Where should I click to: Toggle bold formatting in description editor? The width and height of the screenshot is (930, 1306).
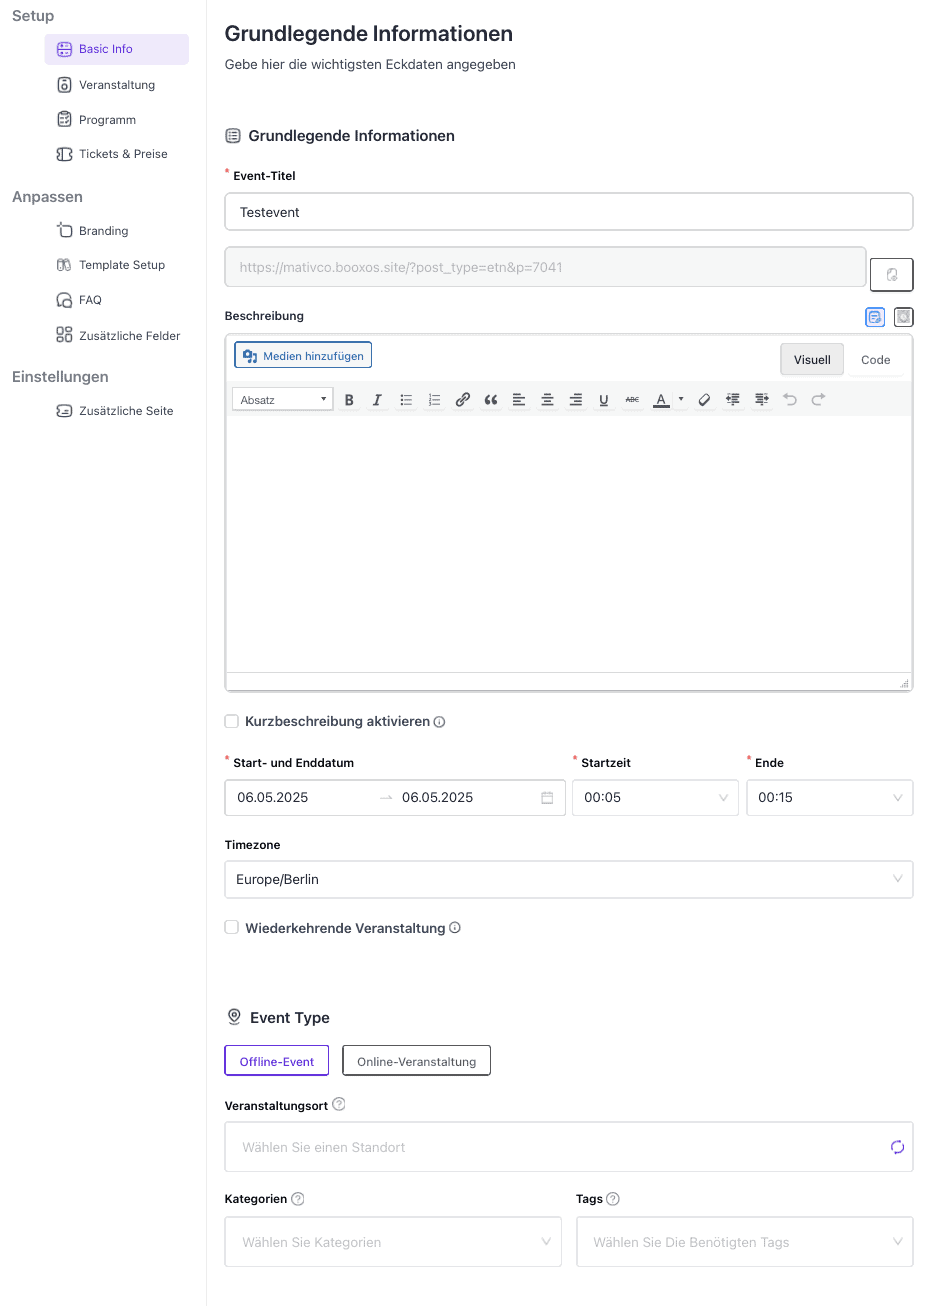(349, 400)
